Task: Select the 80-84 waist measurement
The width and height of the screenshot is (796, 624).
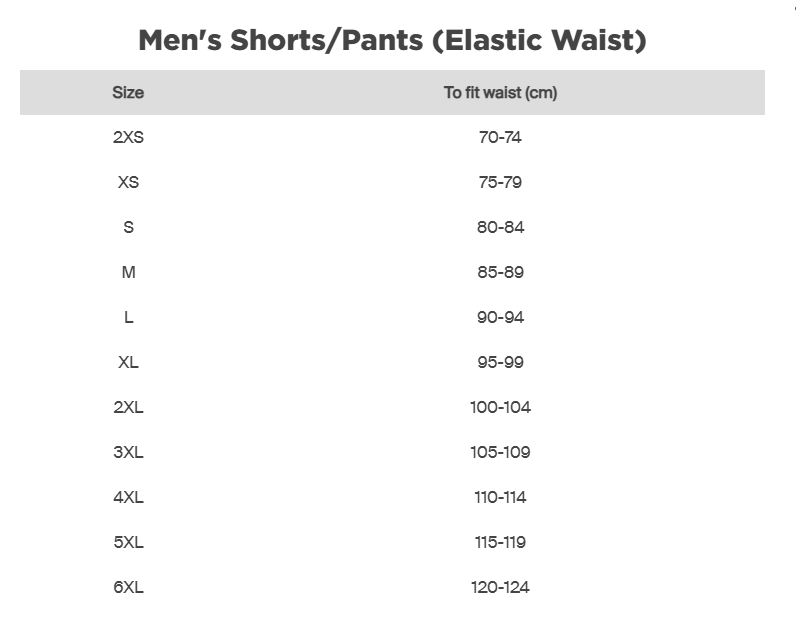Action: coord(500,227)
